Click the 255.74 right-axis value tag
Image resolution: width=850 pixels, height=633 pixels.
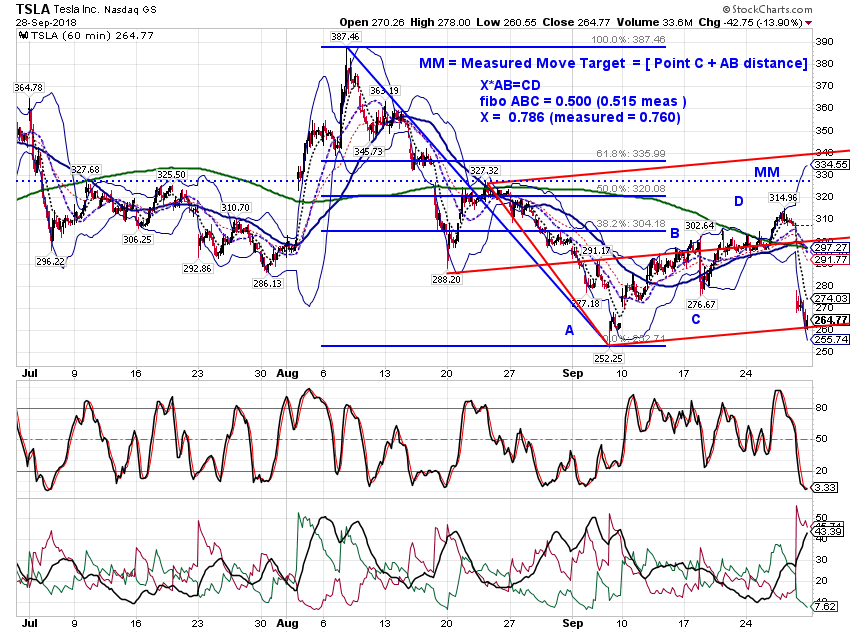coord(830,339)
